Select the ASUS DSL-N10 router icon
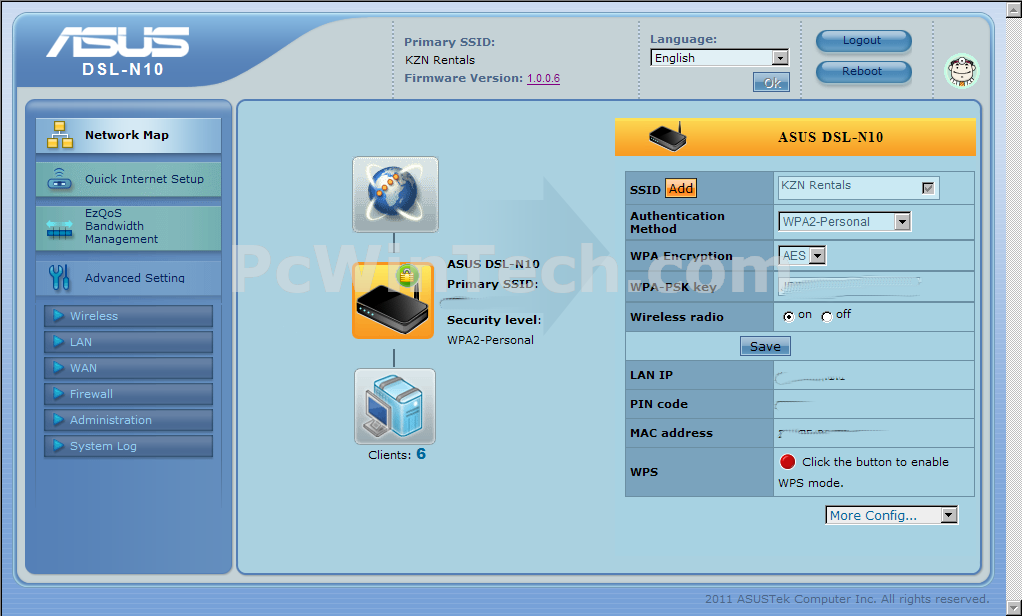 (393, 301)
